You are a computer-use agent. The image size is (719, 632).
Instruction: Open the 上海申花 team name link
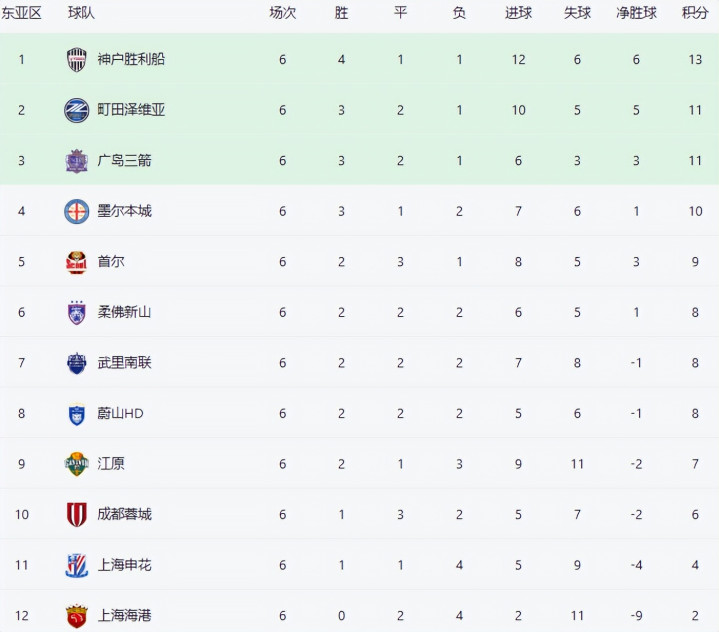[124, 565]
